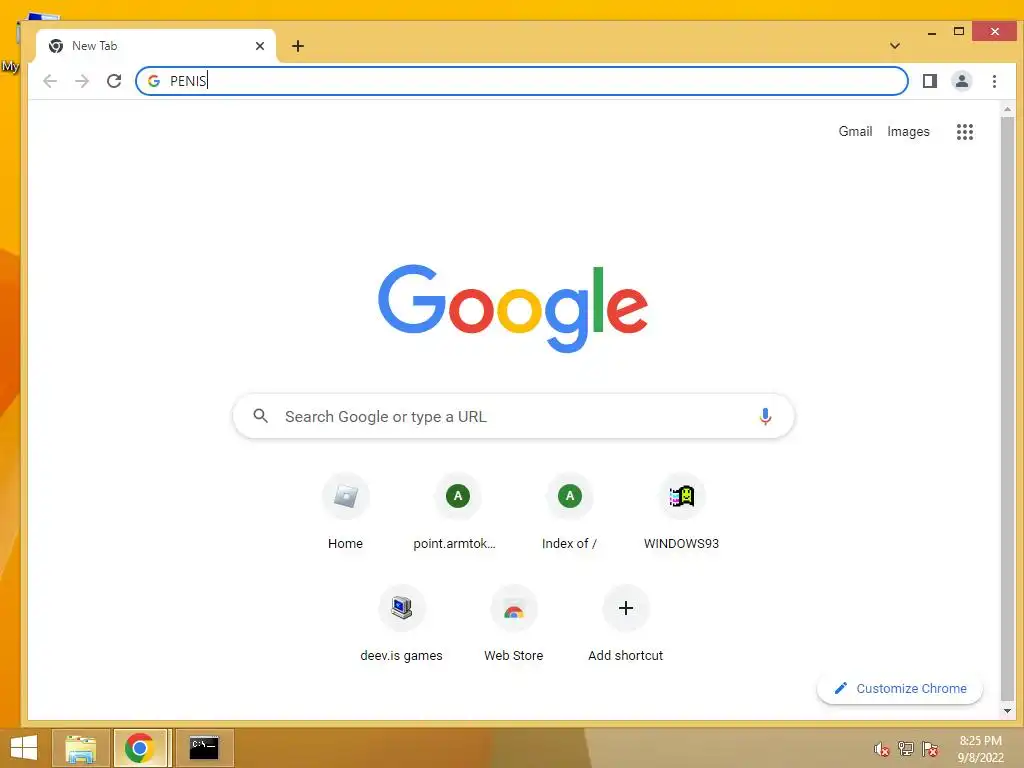Viewport: 1024px width, 768px height.
Task: Open the point.armtok... shortcut
Action: point(457,512)
